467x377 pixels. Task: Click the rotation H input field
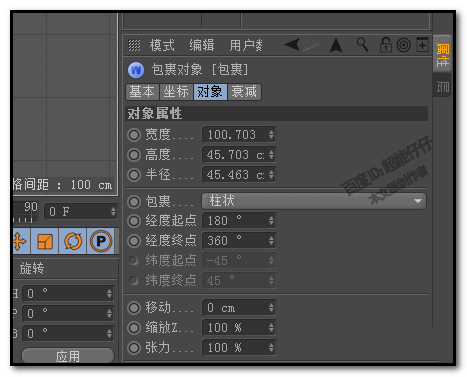(x=68, y=293)
